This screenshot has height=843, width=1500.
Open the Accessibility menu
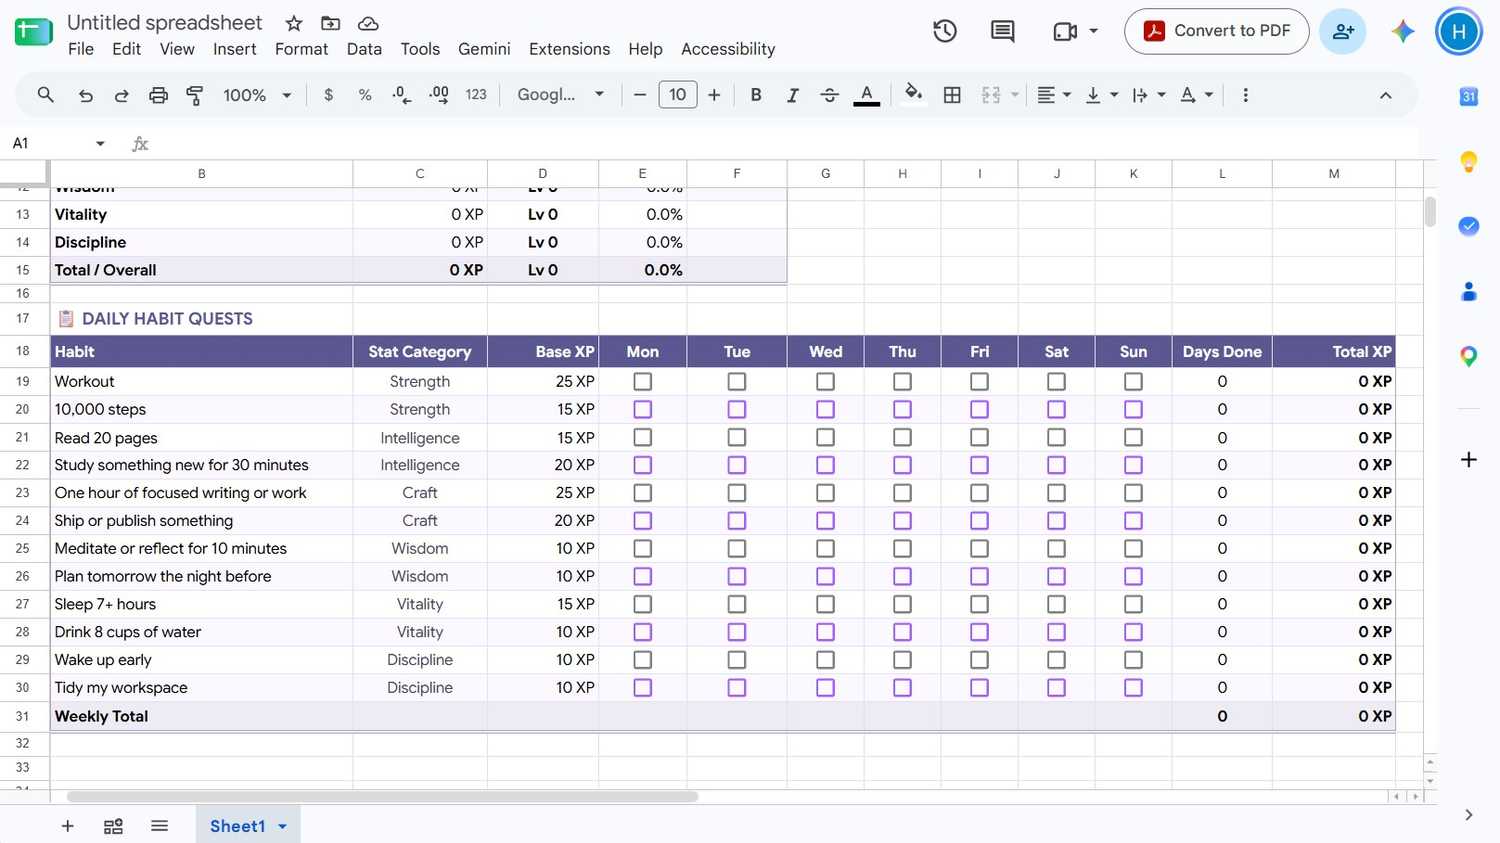[x=728, y=49]
